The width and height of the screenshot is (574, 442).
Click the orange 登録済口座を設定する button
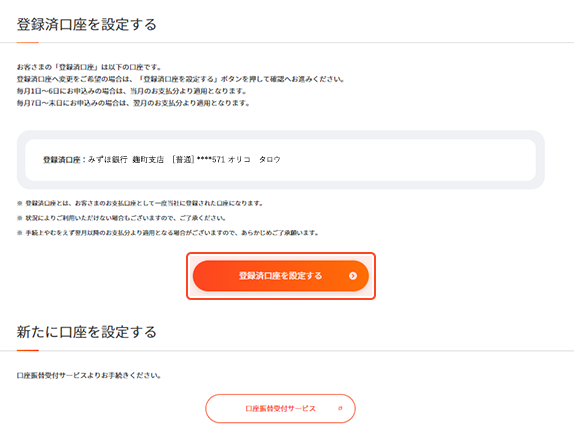tap(280, 276)
